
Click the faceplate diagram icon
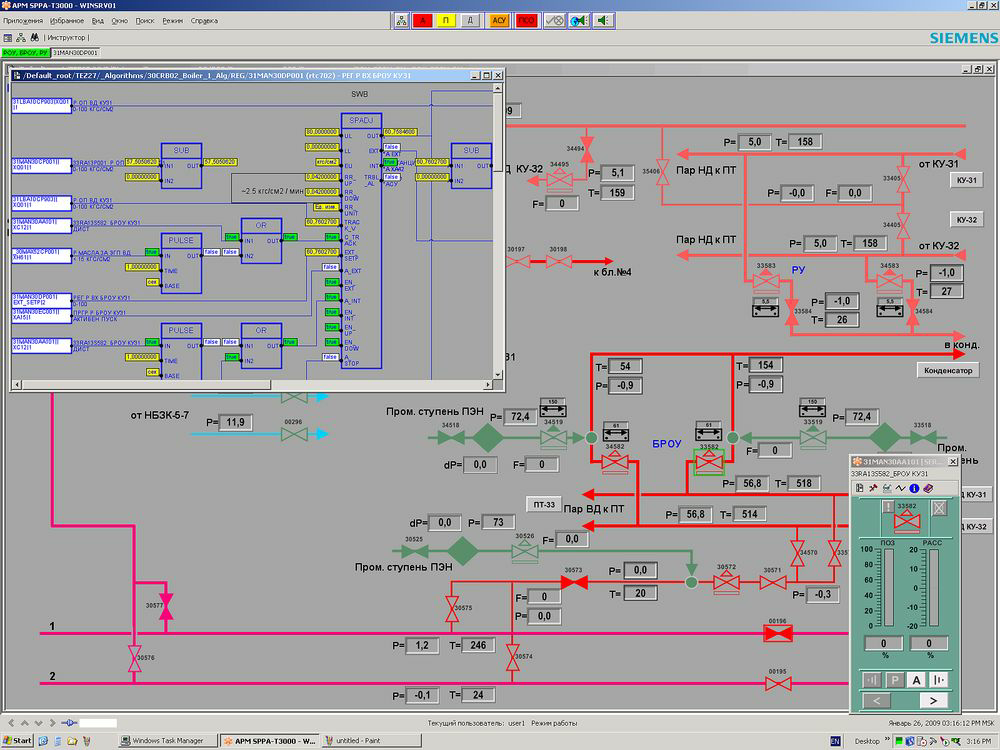pyautogui.click(x=886, y=488)
